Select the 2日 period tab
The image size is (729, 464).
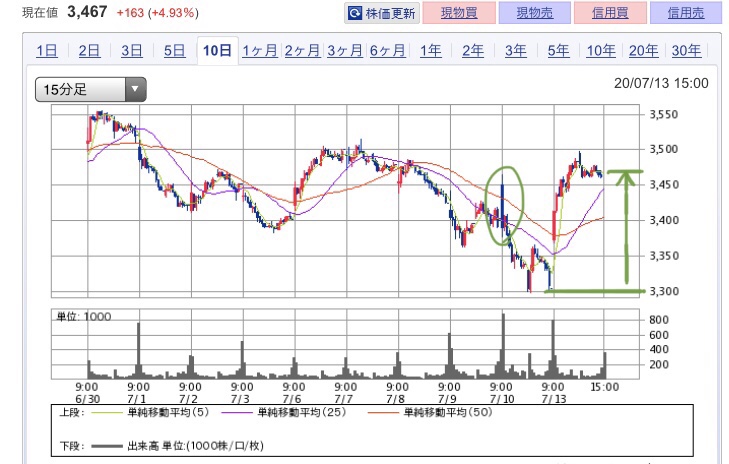(x=89, y=51)
